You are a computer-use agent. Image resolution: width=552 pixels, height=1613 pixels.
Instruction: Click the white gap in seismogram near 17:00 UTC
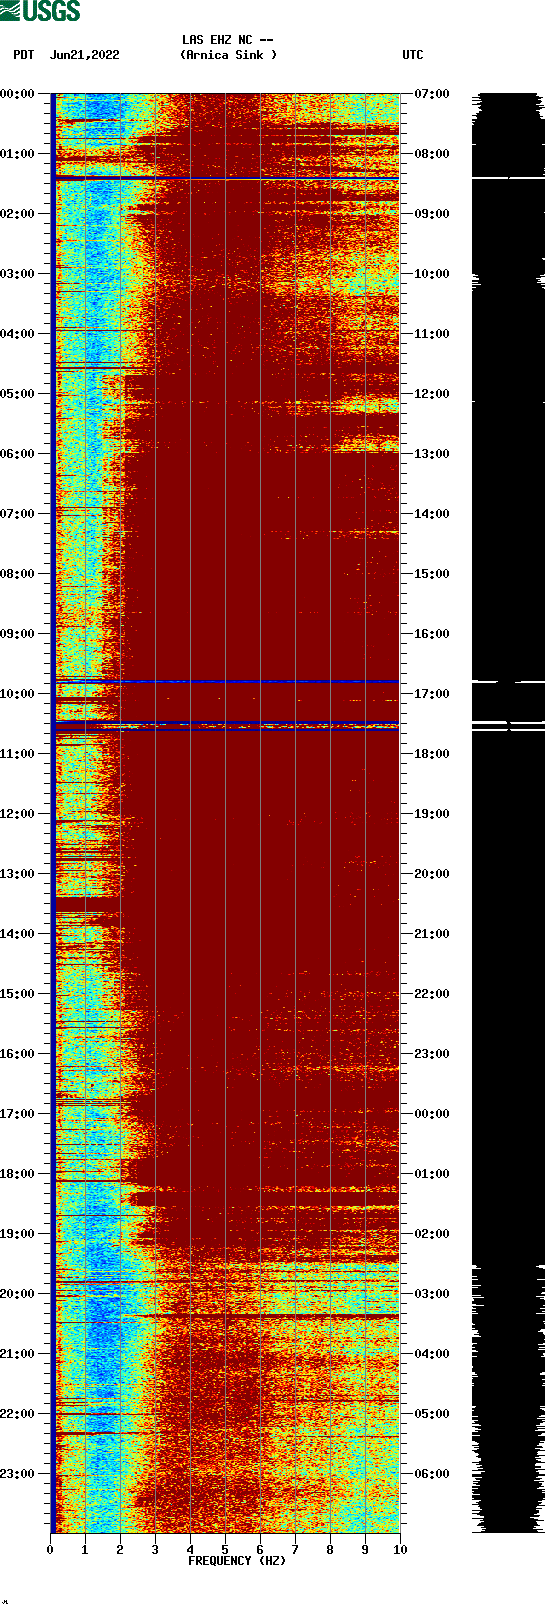(x=508, y=682)
